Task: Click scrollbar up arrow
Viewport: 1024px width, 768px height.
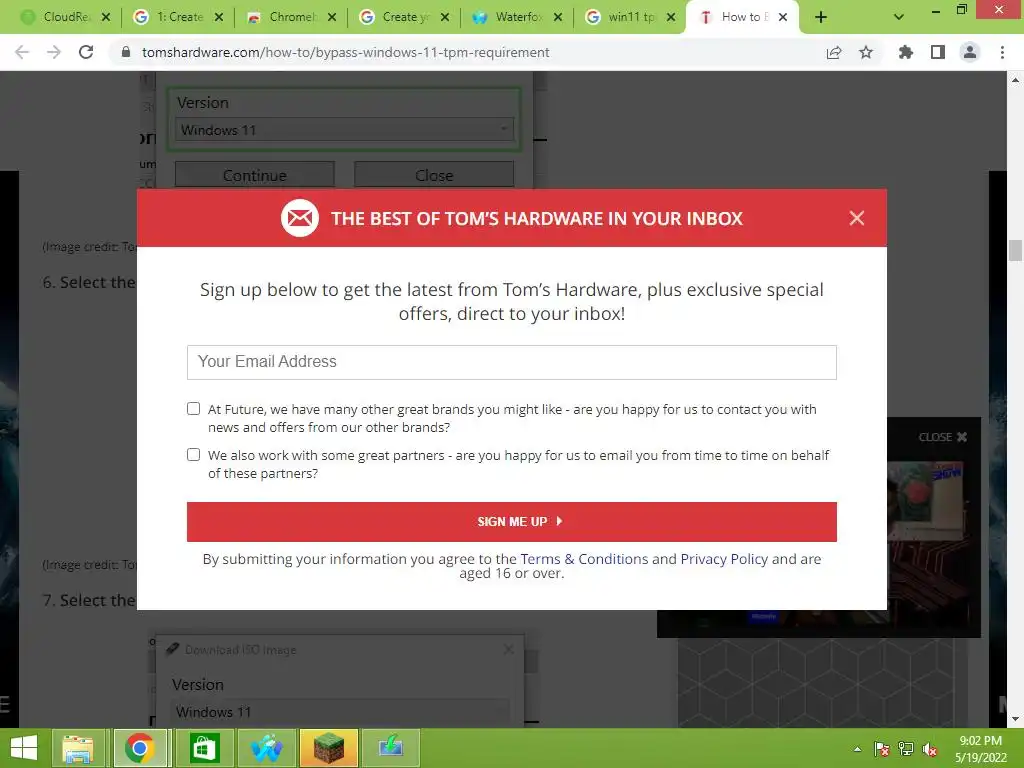Action: click(x=1015, y=80)
